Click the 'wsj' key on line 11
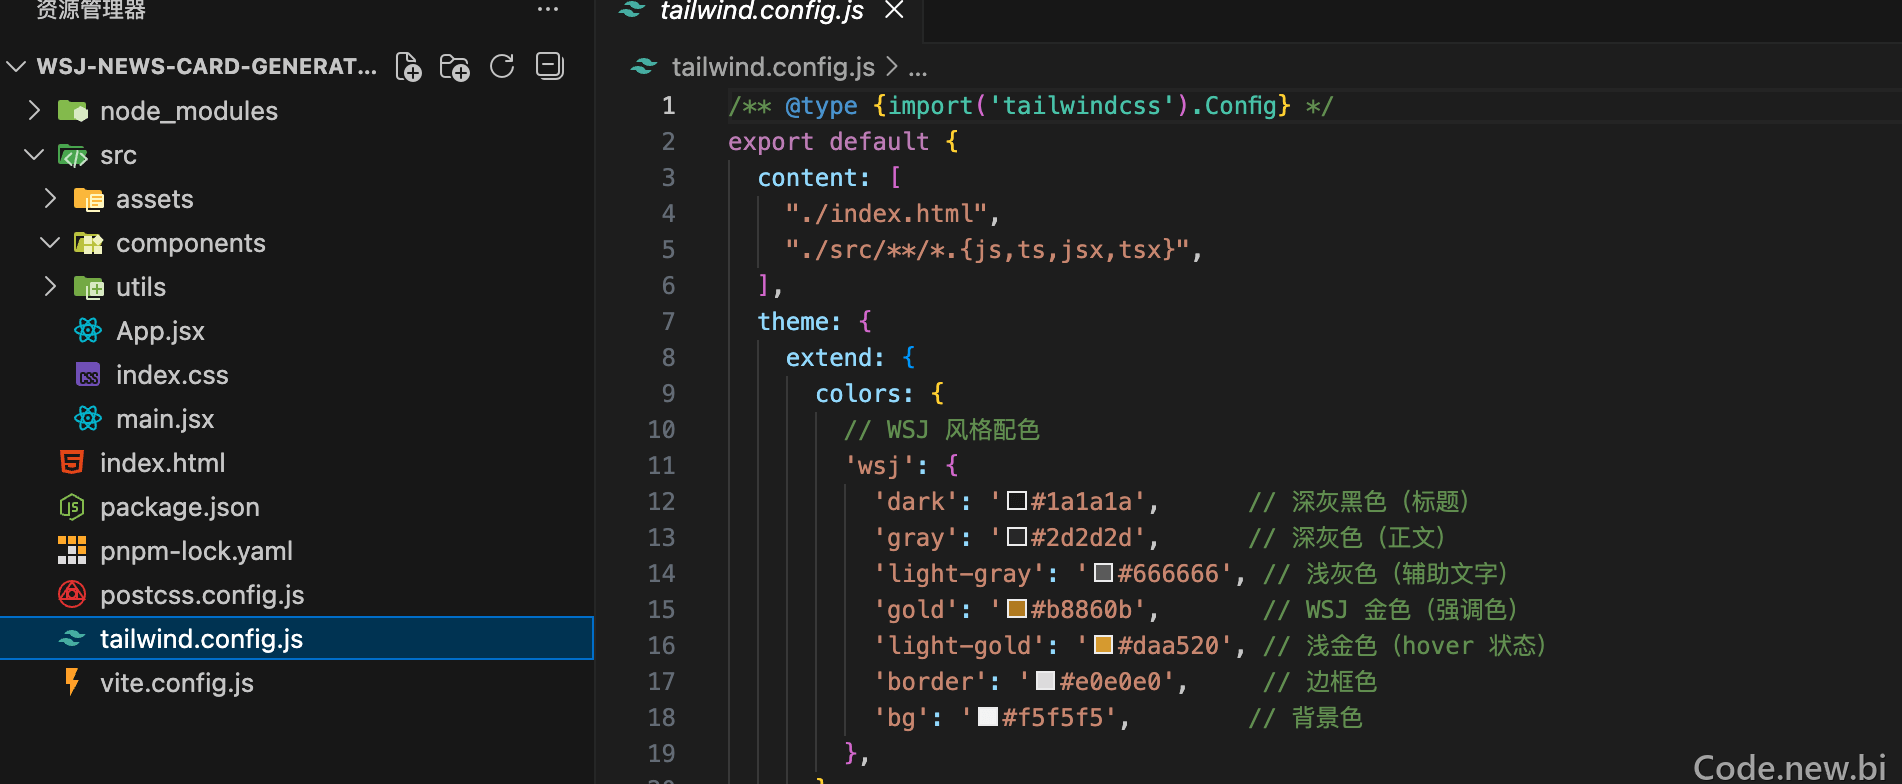Viewport: 1902px width, 784px height. point(879,466)
